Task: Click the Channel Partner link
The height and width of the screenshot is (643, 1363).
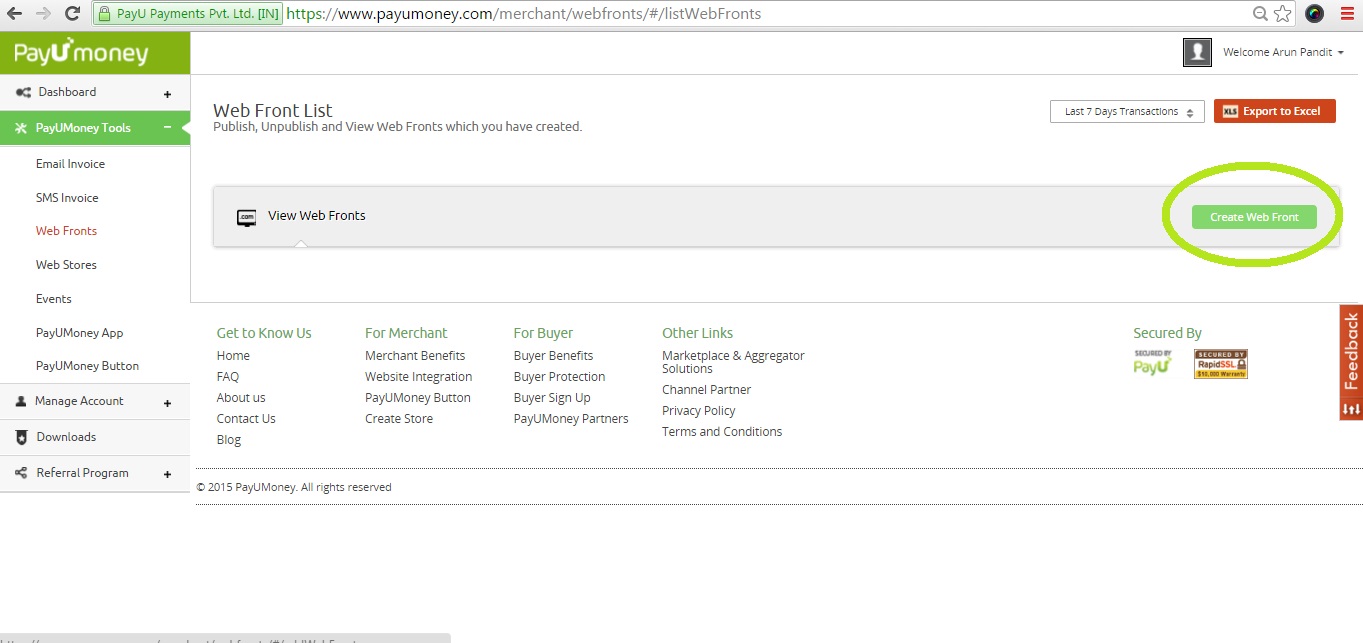Action: [x=706, y=390]
